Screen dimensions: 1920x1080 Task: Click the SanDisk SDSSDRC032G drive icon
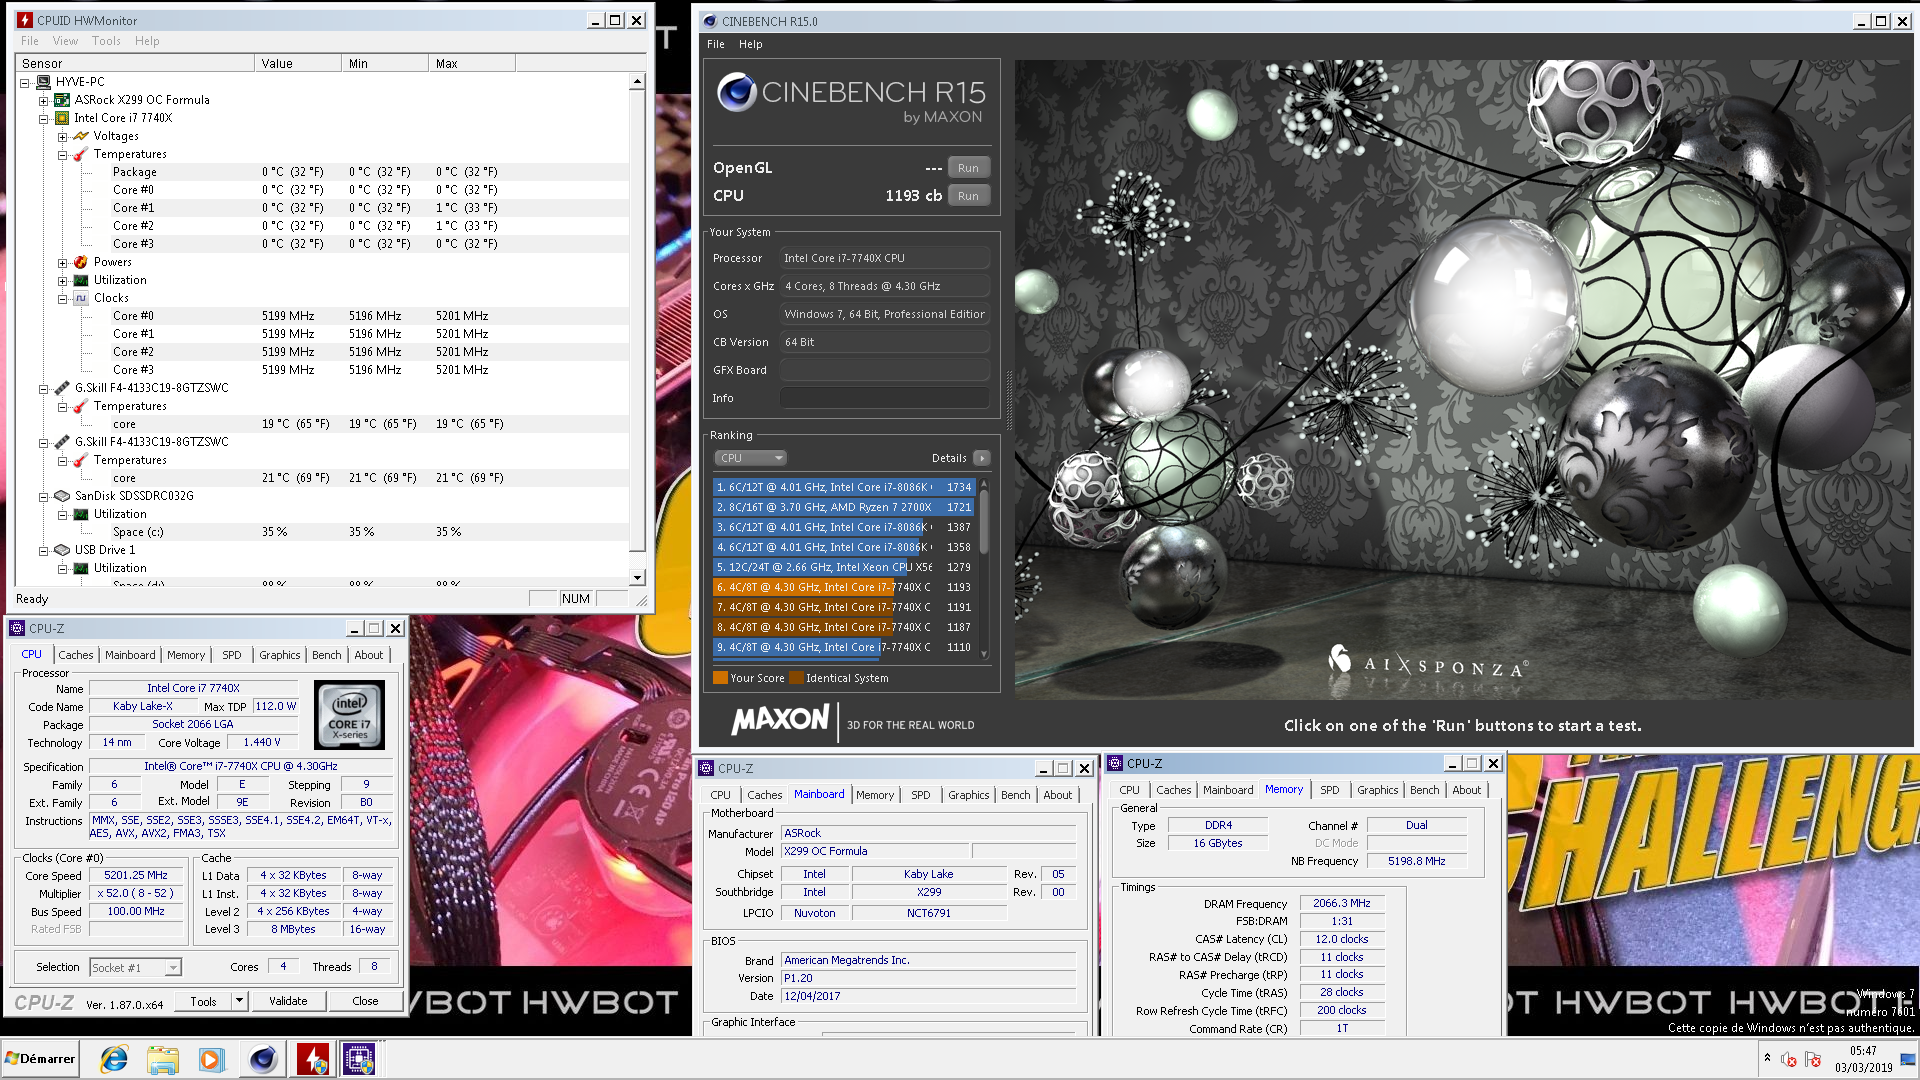click(62, 496)
